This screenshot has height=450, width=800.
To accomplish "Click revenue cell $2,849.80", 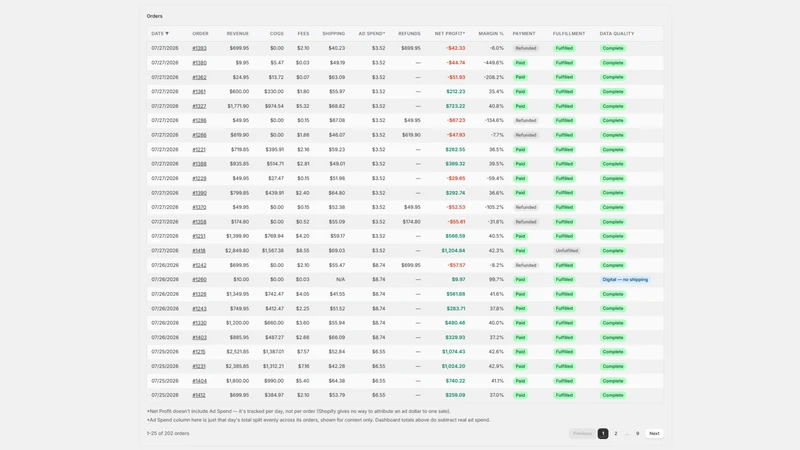I will click(237, 251).
